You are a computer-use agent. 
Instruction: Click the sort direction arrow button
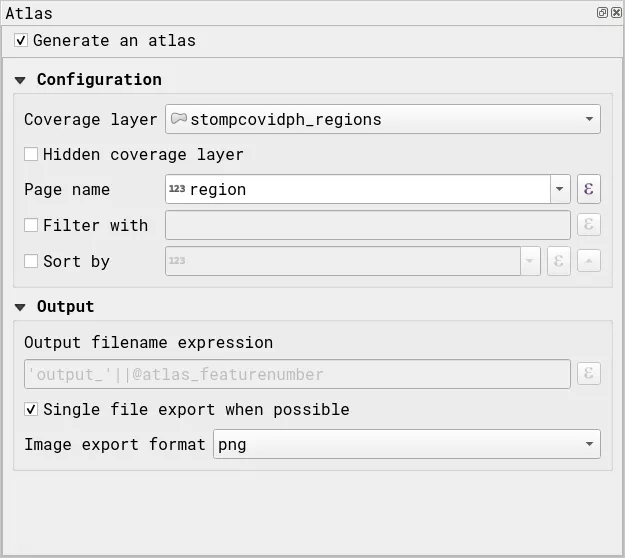[x=589, y=261]
